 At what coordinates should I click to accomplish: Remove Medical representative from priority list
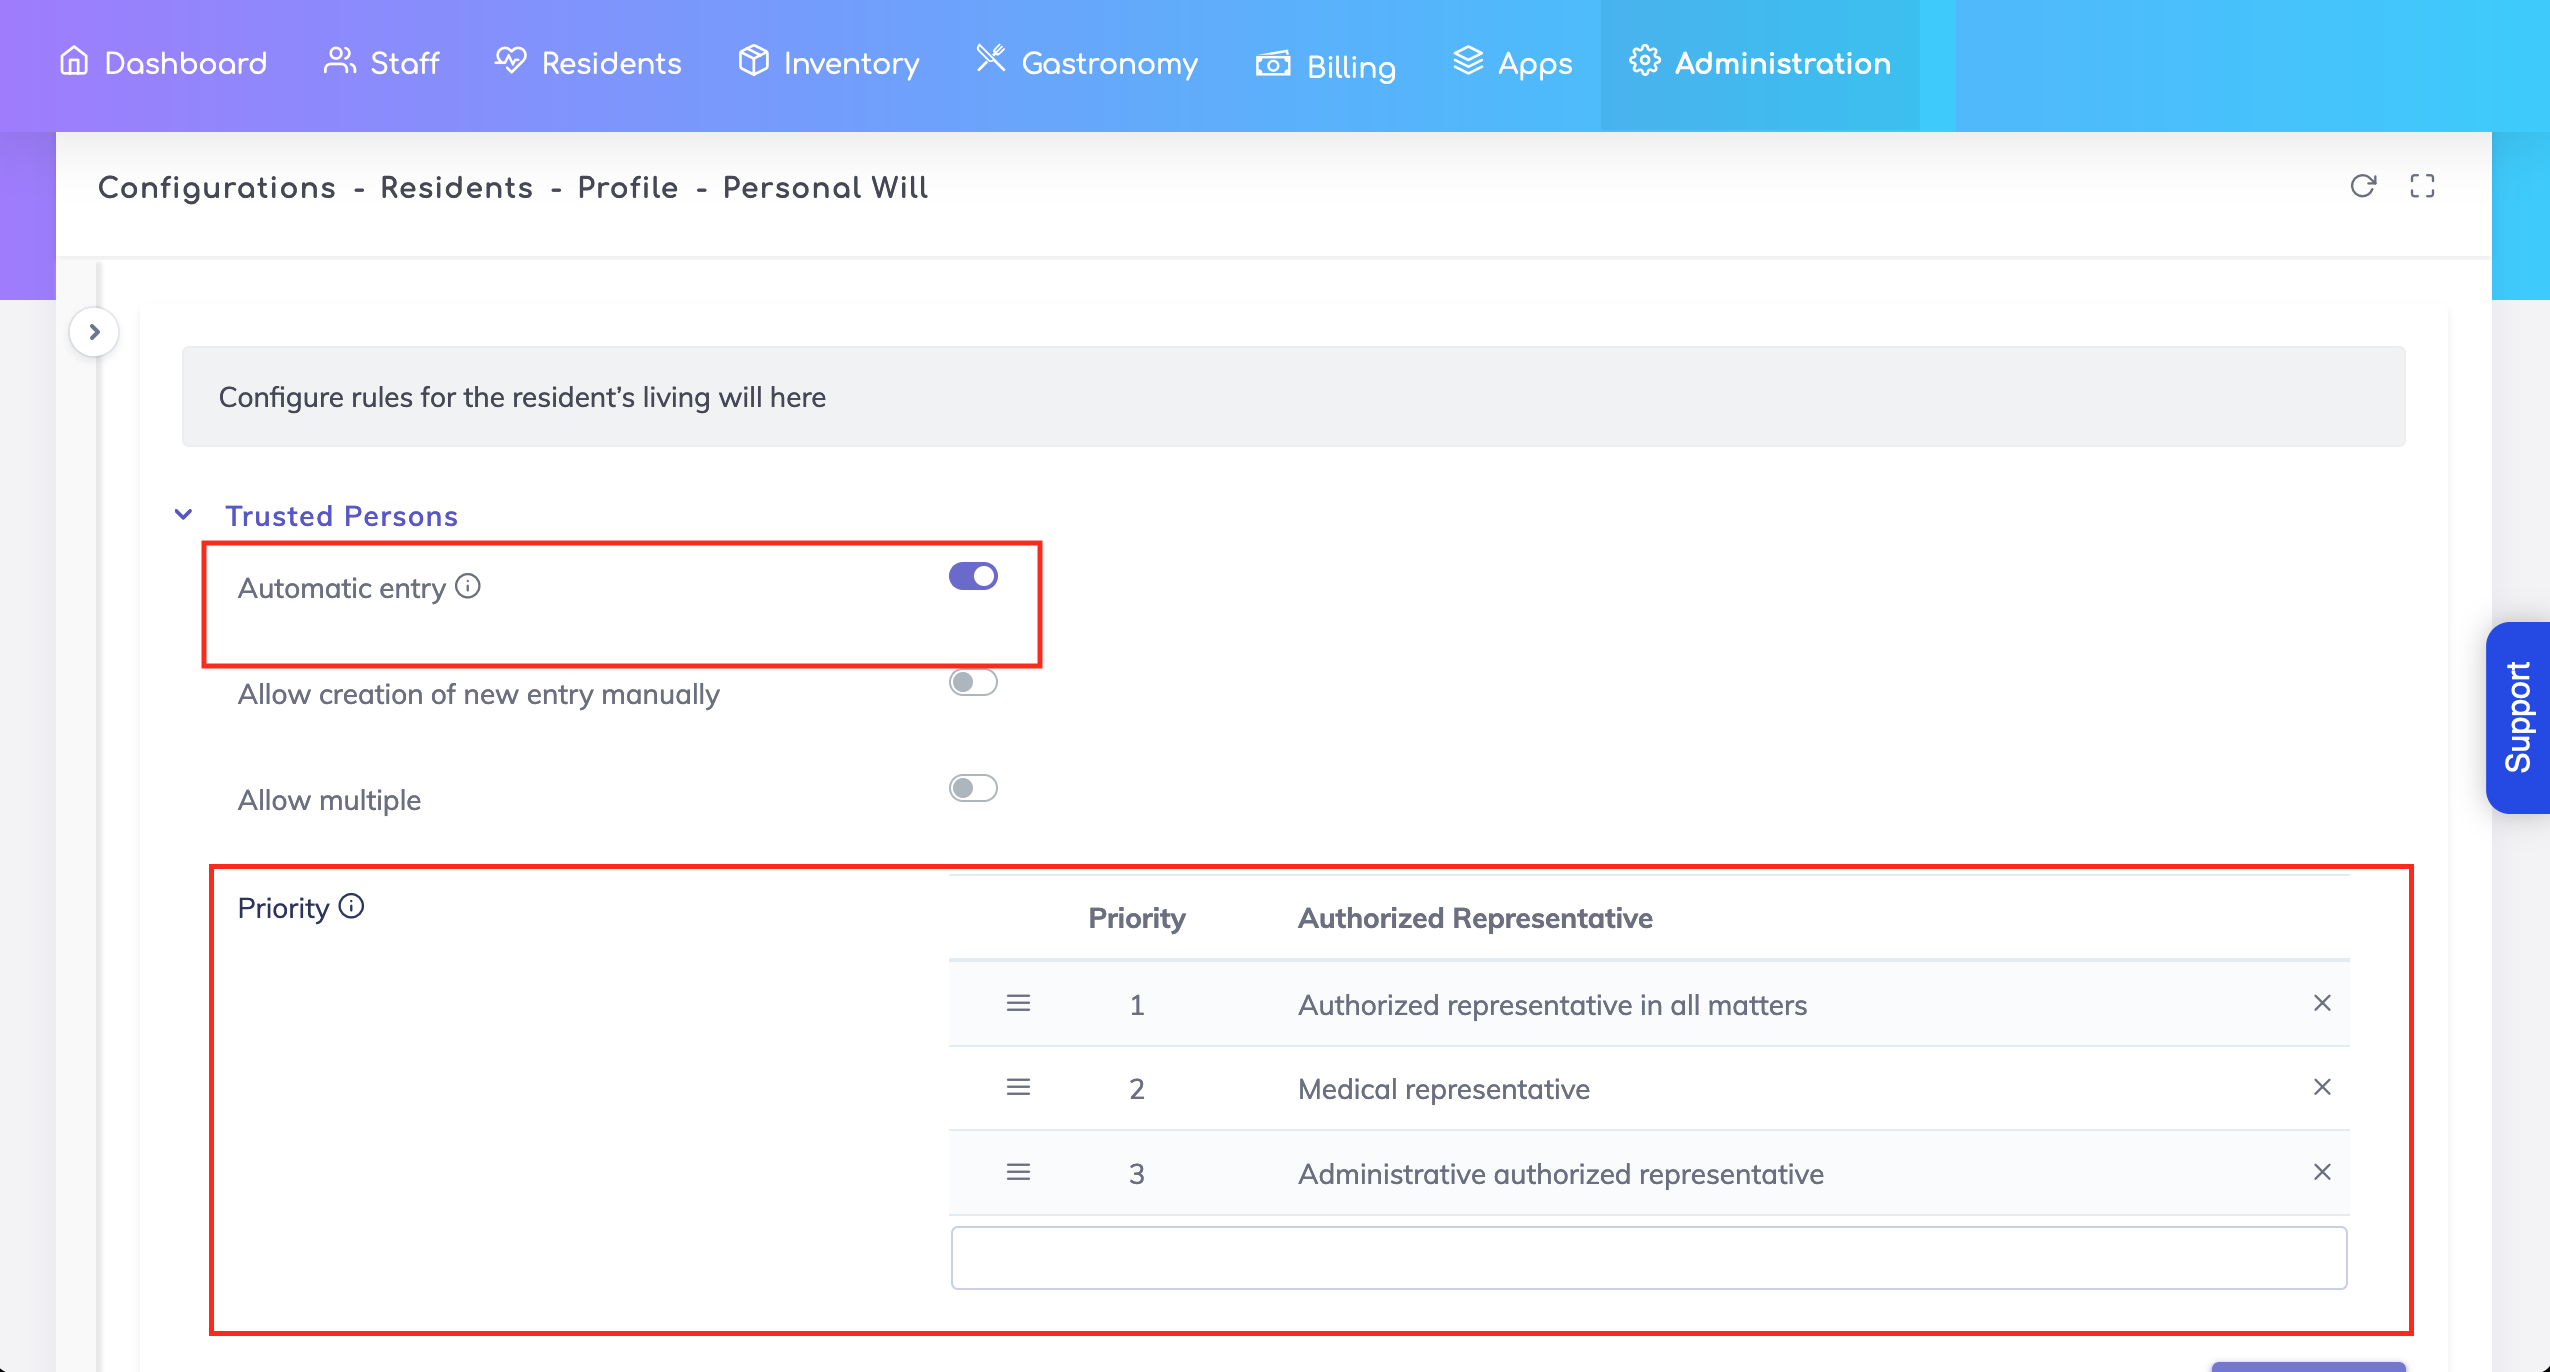pyautogui.click(x=2321, y=1087)
